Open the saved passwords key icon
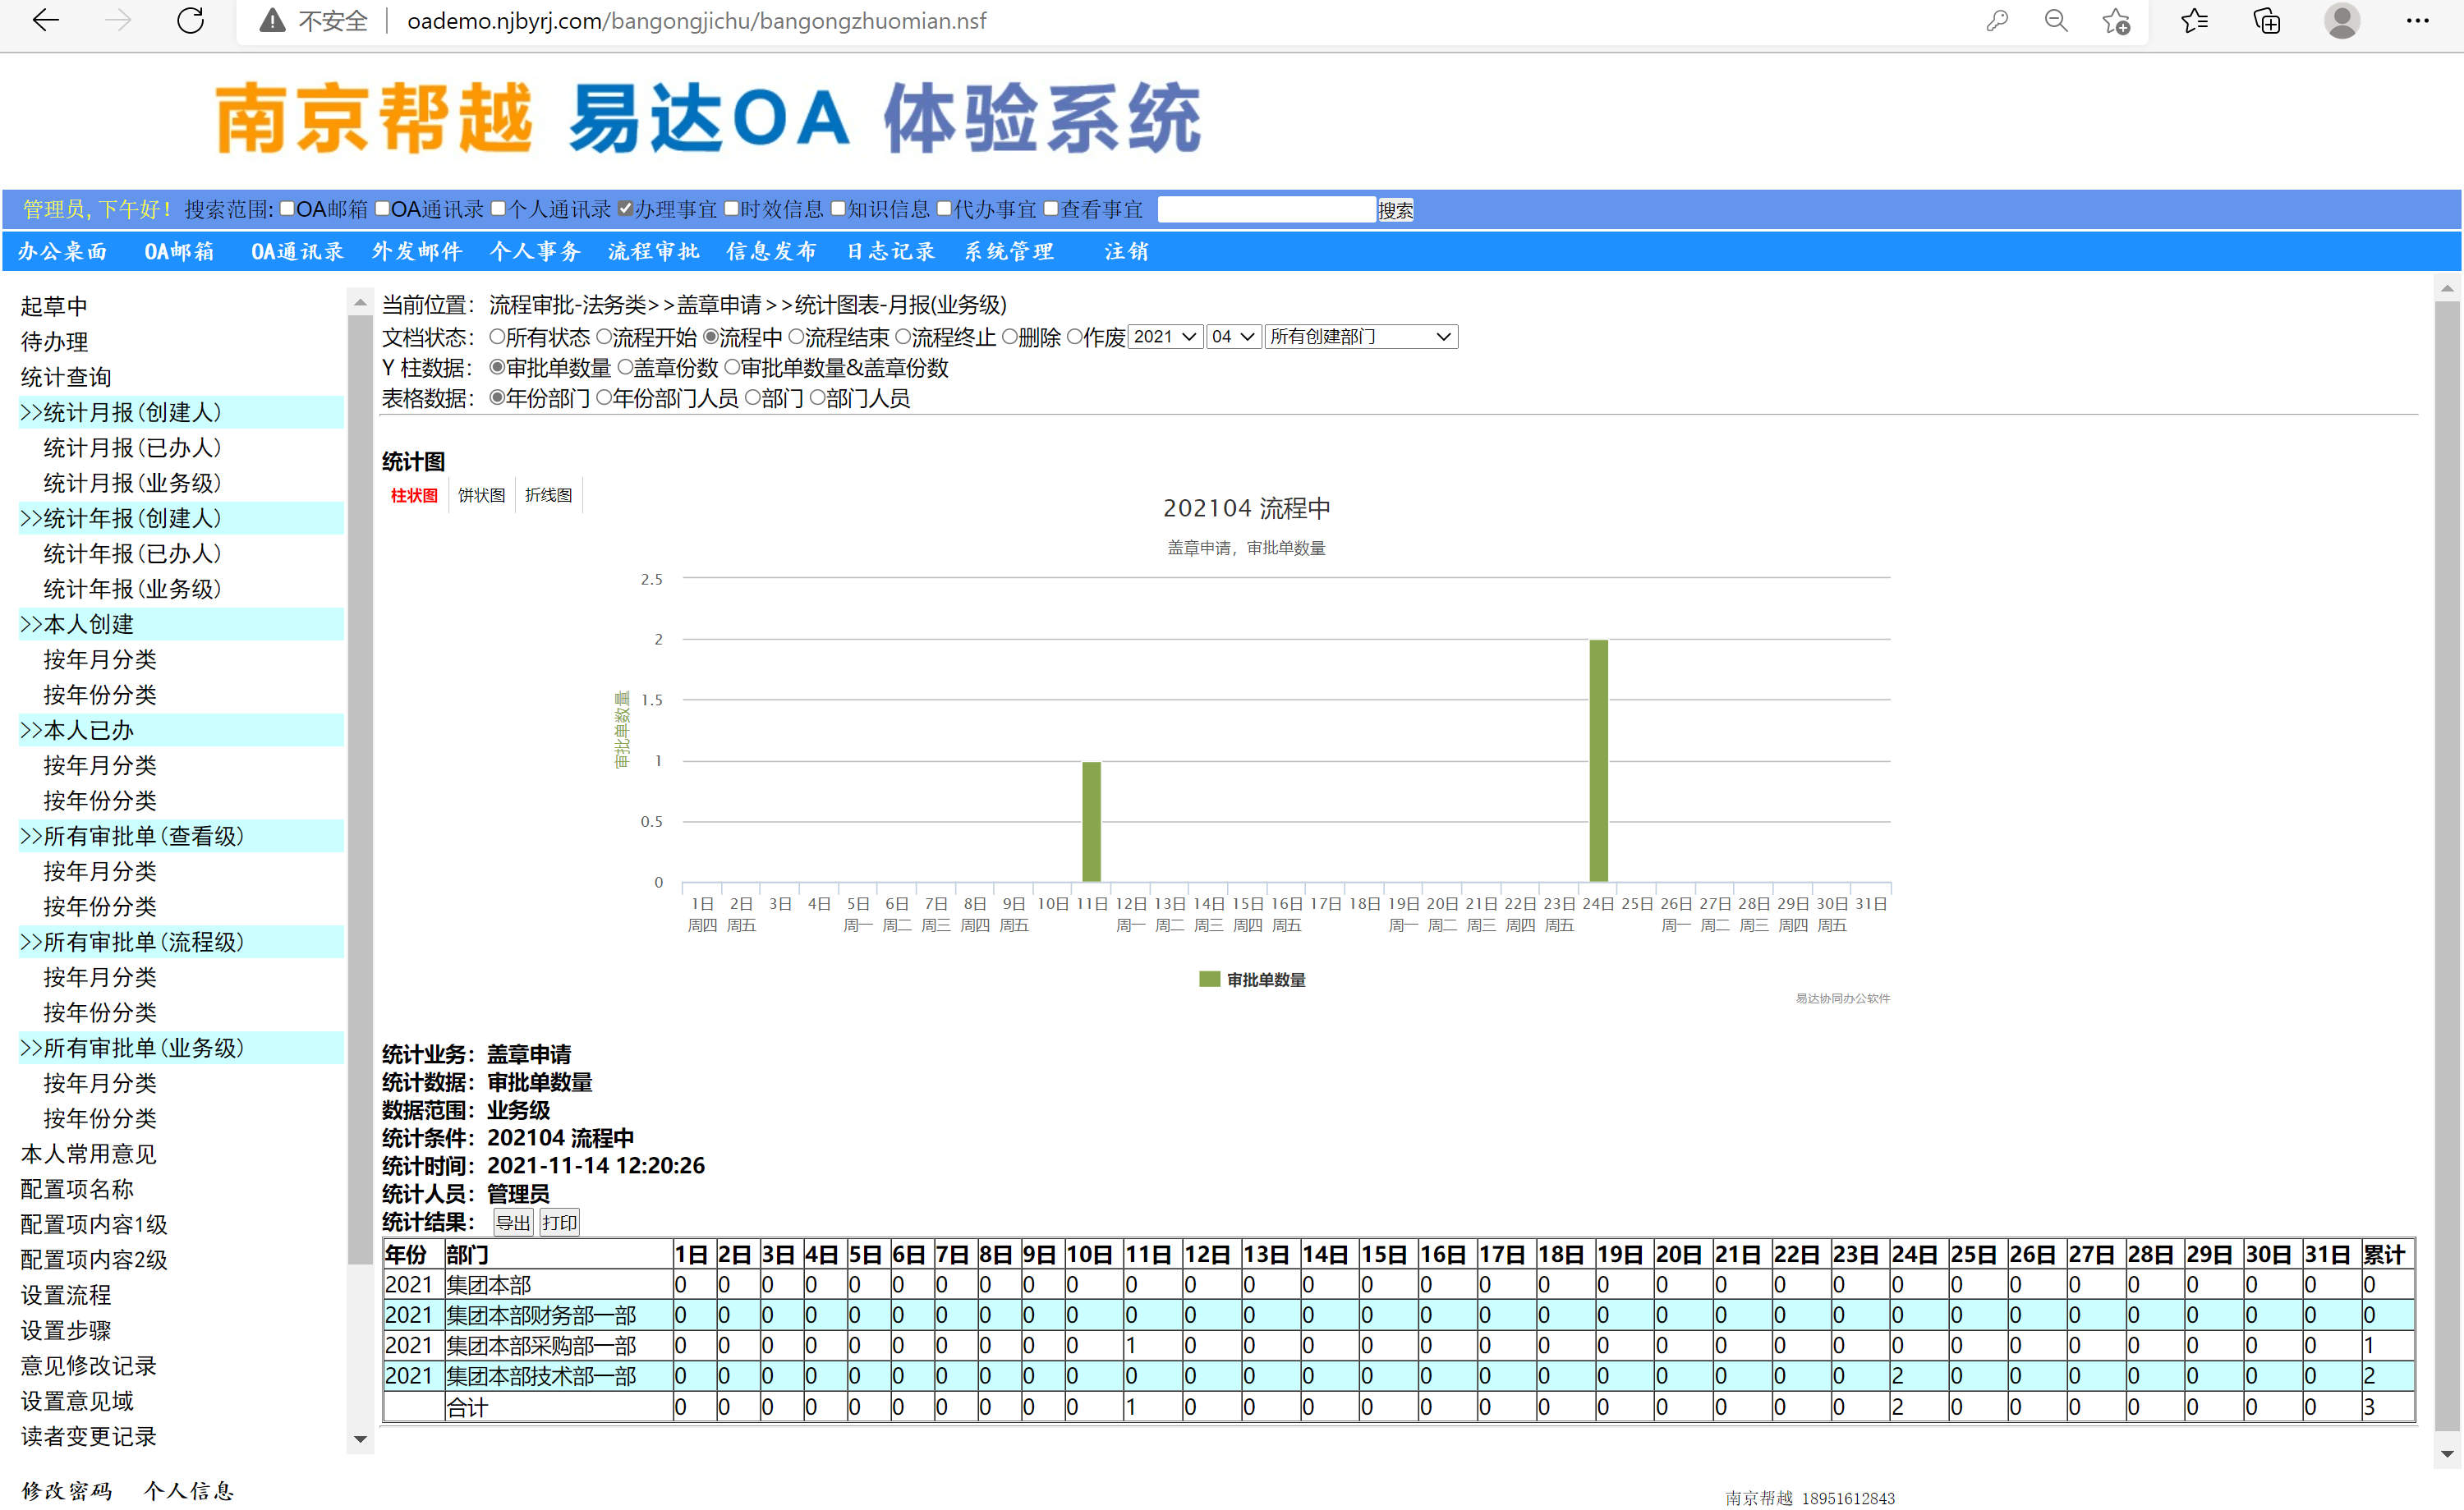The image size is (2464, 1510). click(1997, 21)
